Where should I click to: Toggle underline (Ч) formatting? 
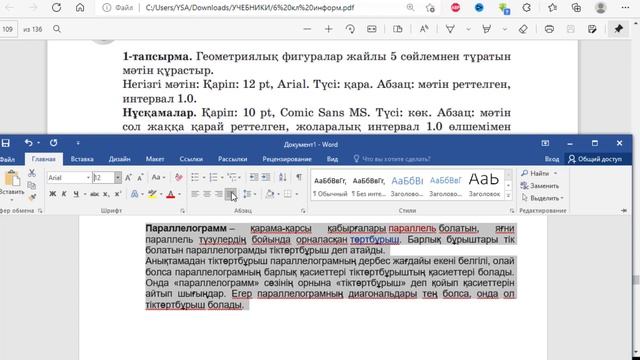pyautogui.click(x=76, y=194)
